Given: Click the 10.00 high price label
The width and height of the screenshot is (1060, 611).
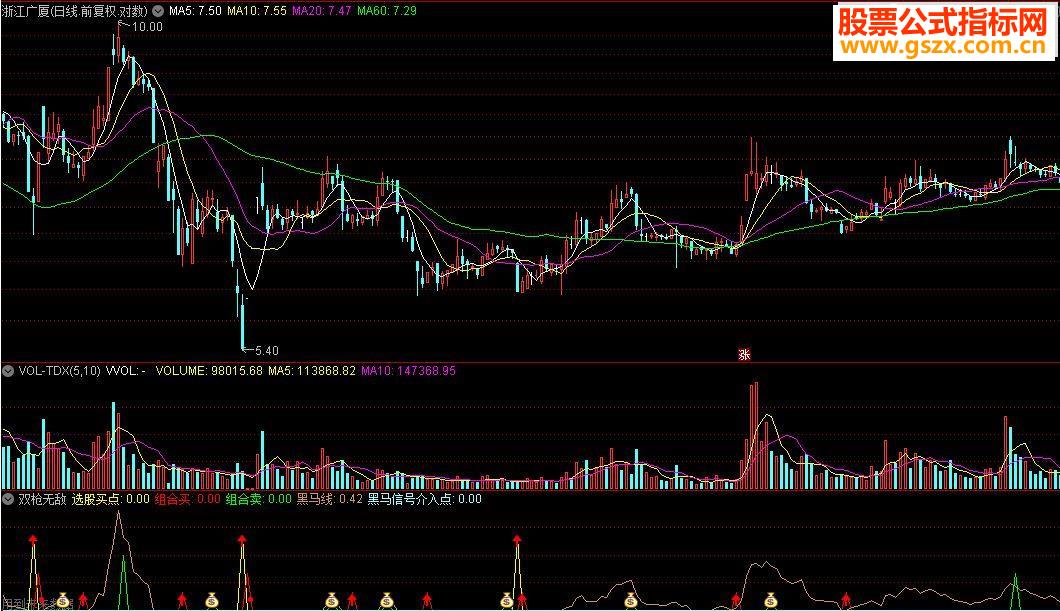Looking at the screenshot, I should pyautogui.click(x=147, y=27).
